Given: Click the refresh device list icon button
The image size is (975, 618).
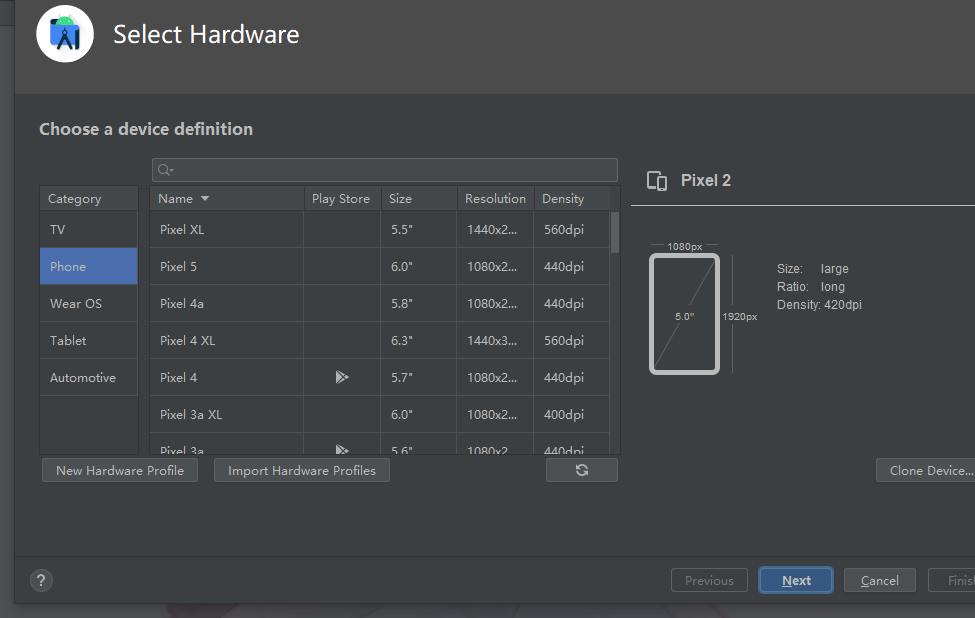Looking at the screenshot, I should [x=582, y=470].
